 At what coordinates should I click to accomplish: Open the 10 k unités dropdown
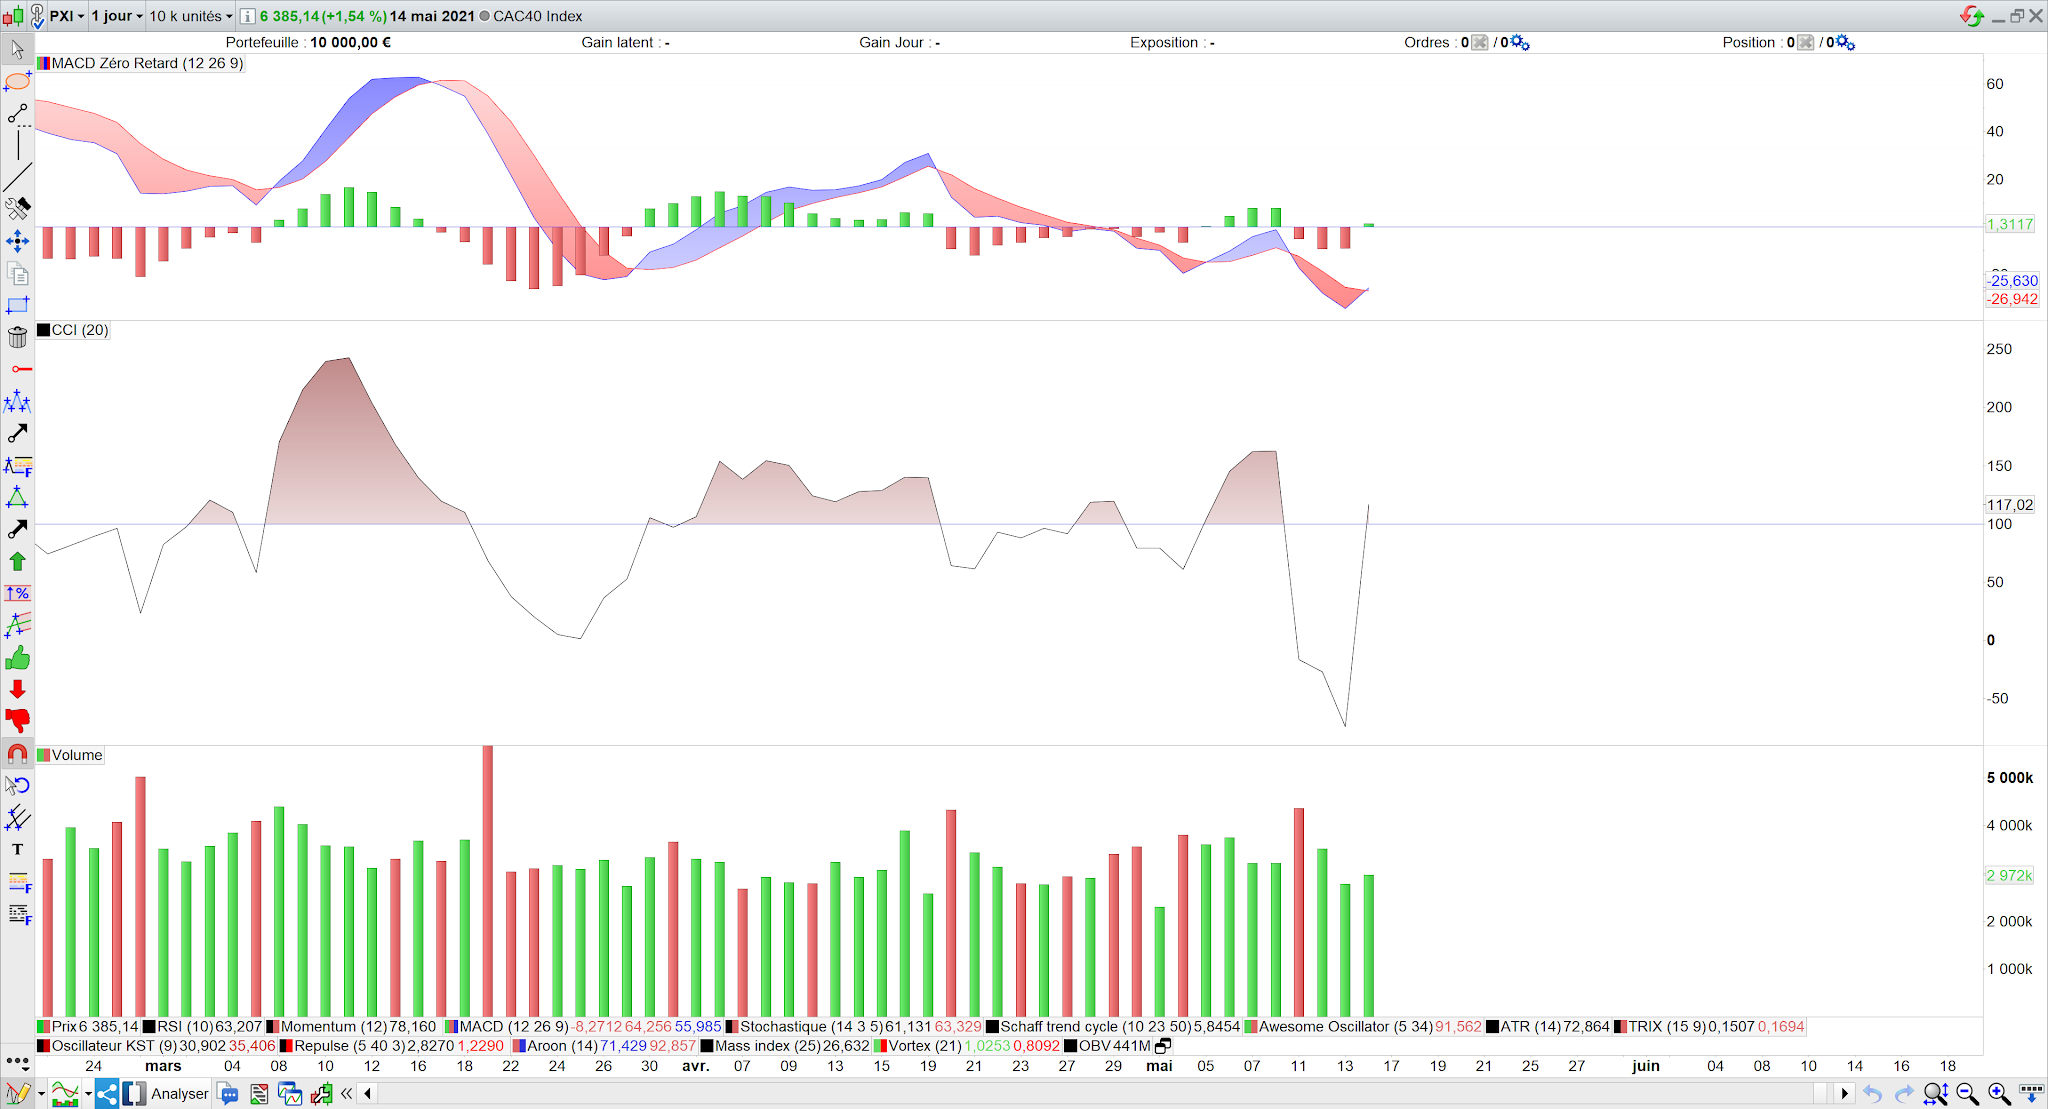coord(191,16)
